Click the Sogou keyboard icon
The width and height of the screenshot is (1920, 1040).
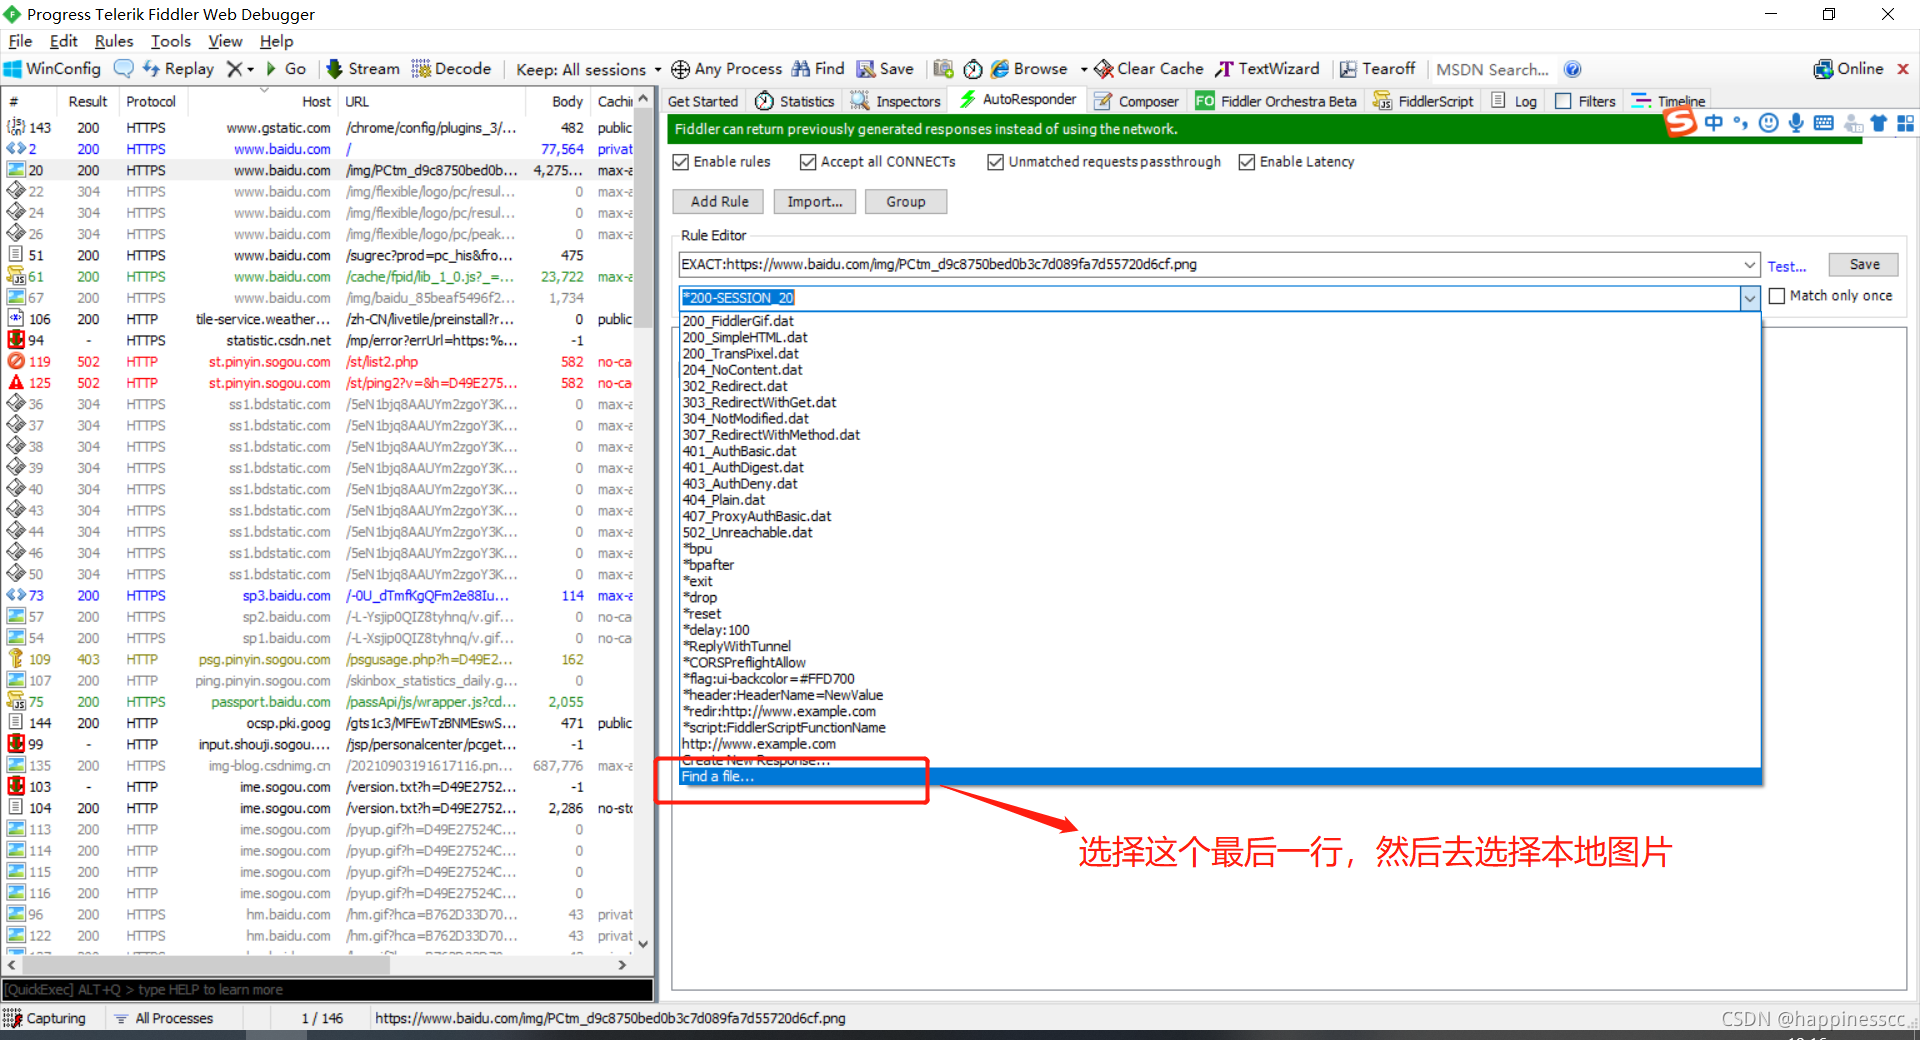pyautogui.click(x=1824, y=123)
